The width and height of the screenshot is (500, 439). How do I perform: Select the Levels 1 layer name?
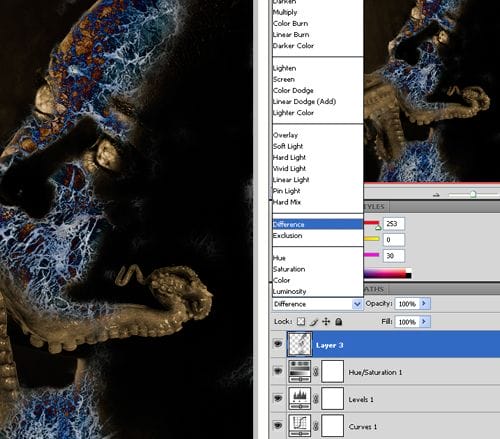tap(361, 399)
